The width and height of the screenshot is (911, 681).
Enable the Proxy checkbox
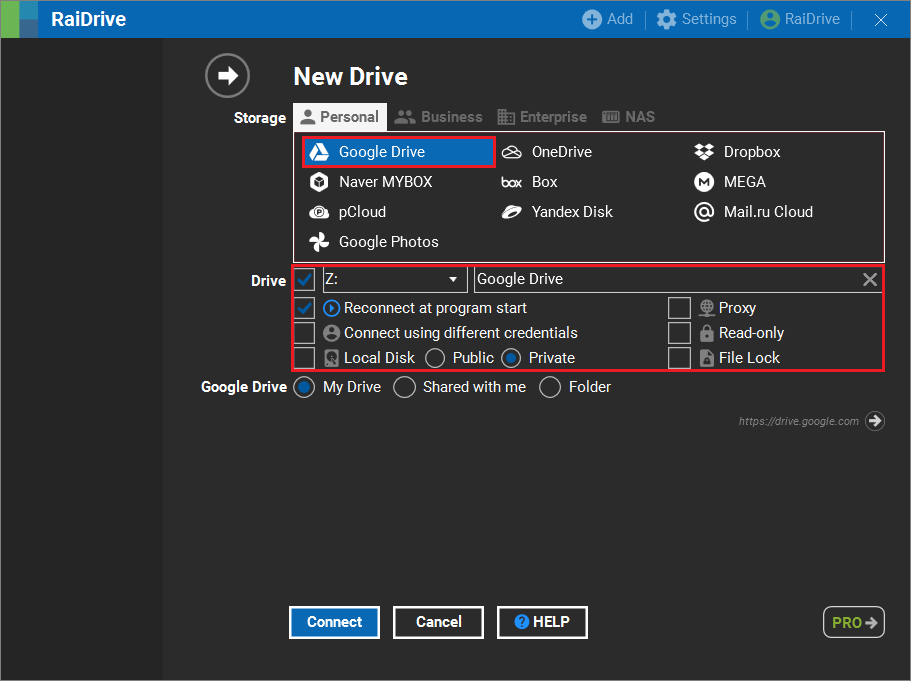[x=680, y=308]
